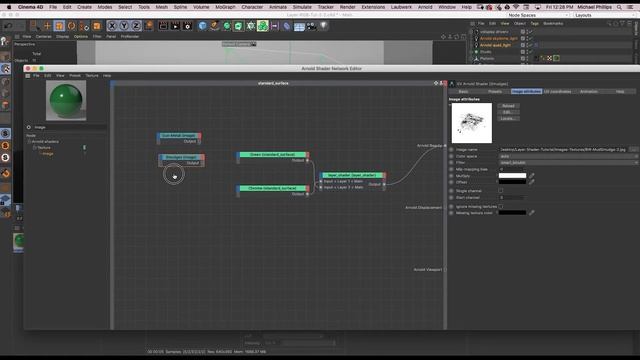Click the Render to Picture Viewer icon
The height and width of the screenshot is (360, 640).
point(175,26)
